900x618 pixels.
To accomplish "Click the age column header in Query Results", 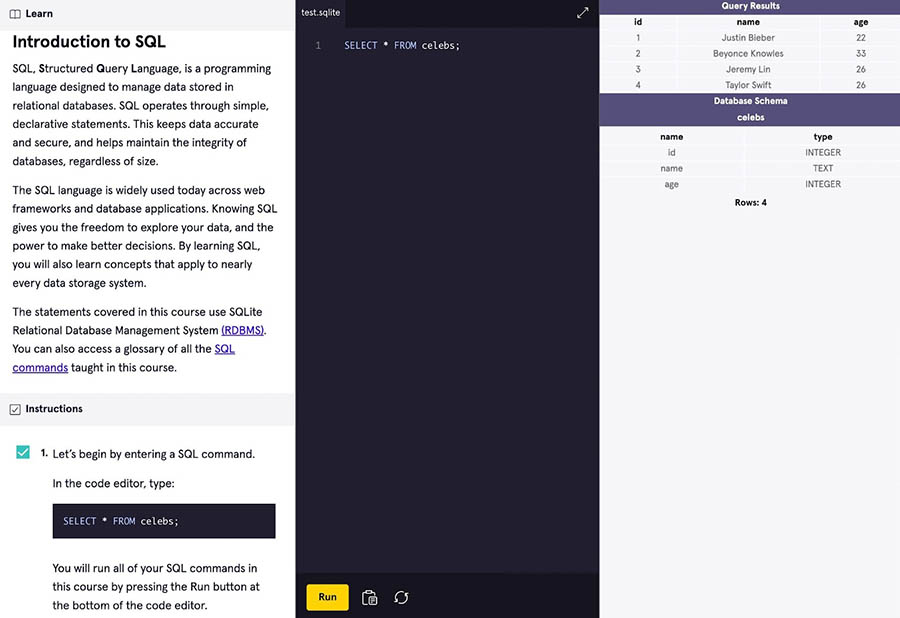I will click(860, 22).
